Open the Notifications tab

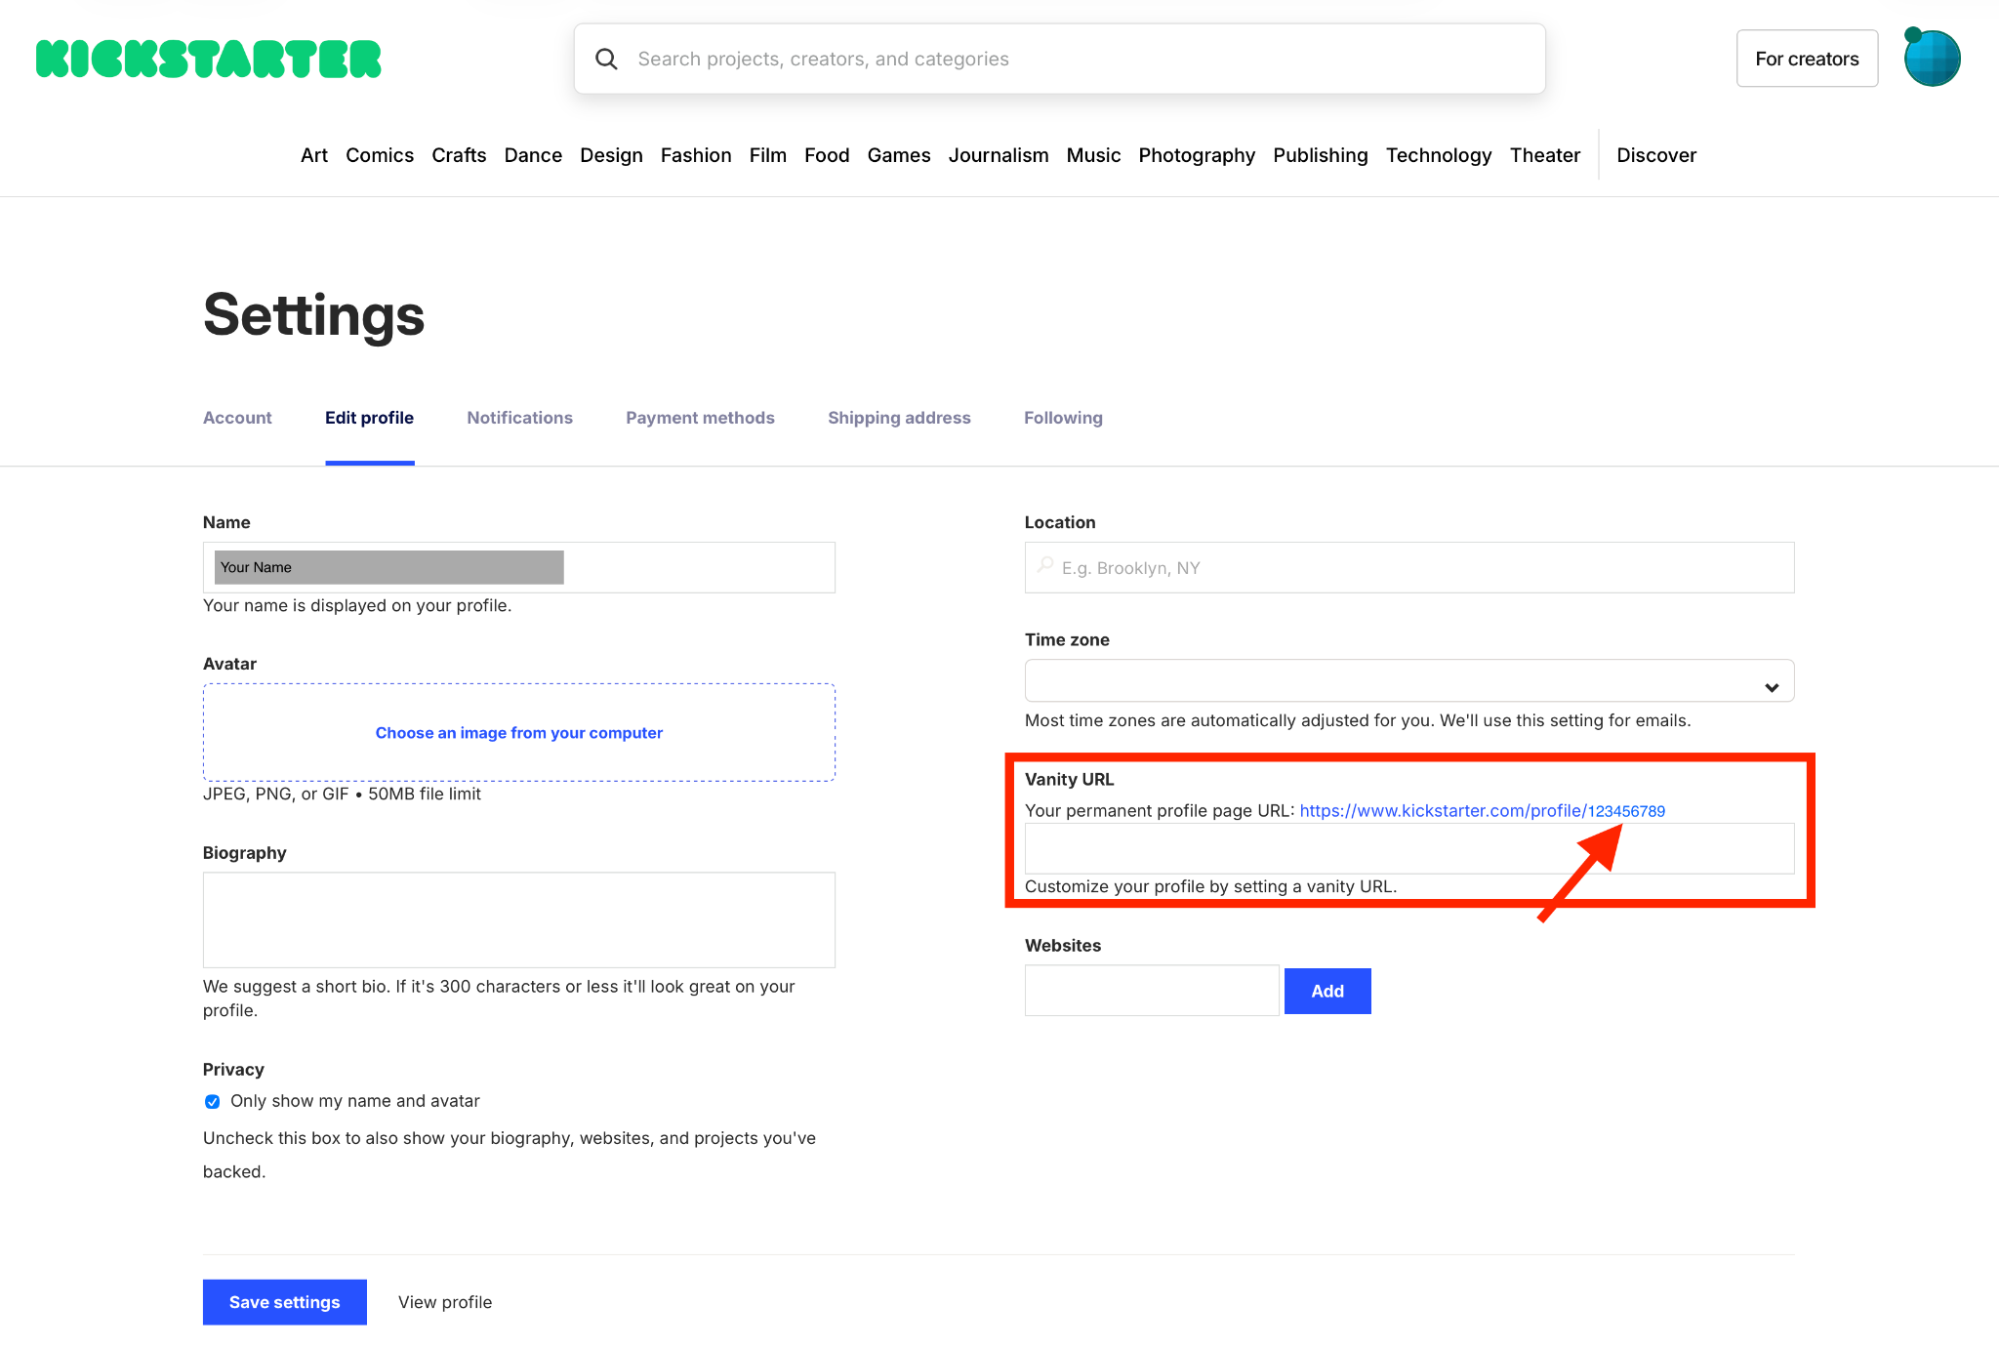(x=519, y=418)
